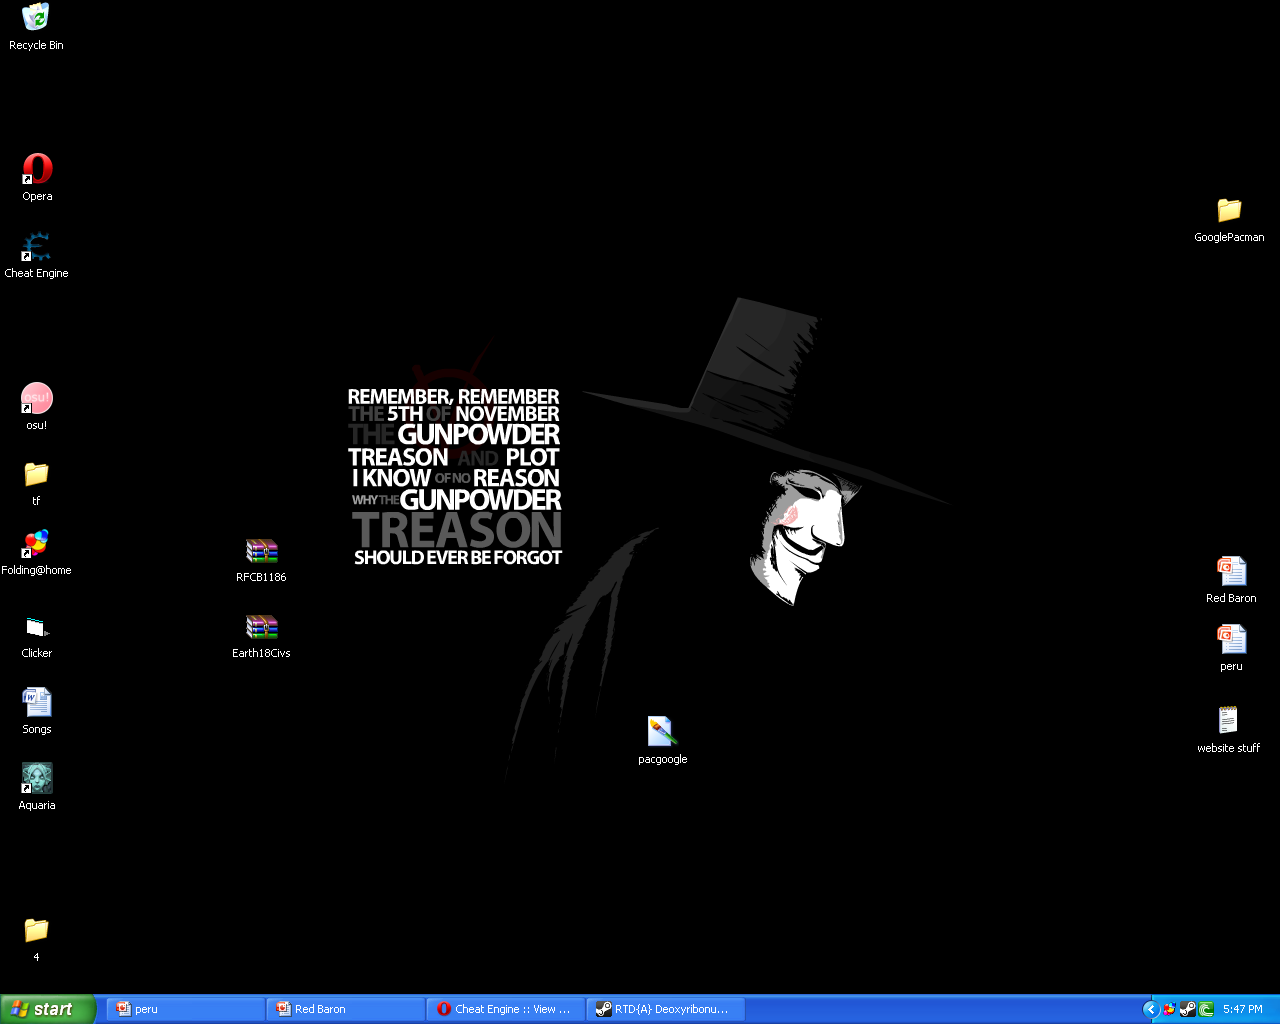This screenshot has width=1280, height=1024.
Task: Open the GooglePacman folder
Action: click(1229, 212)
